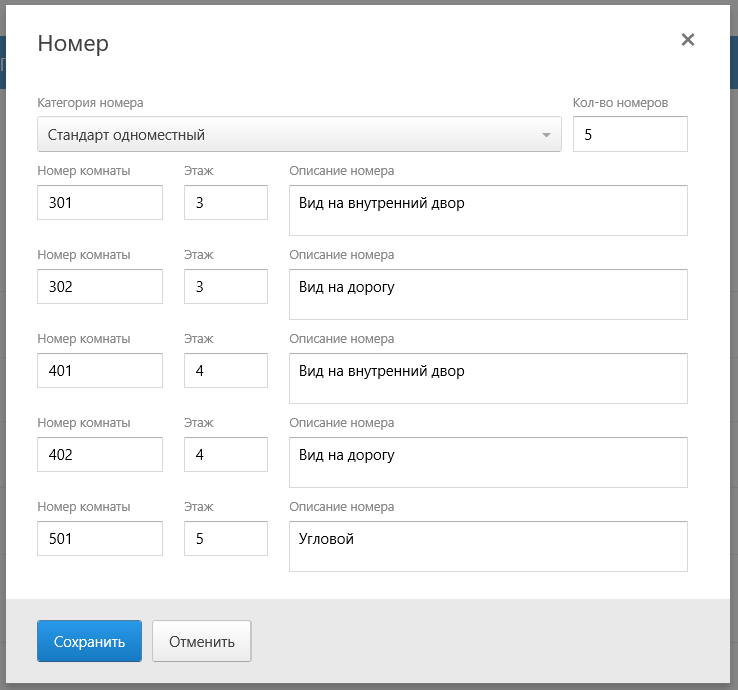This screenshot has width=738, height=690.
Task: Select the Этаж field for room 302
Action: 226,287
